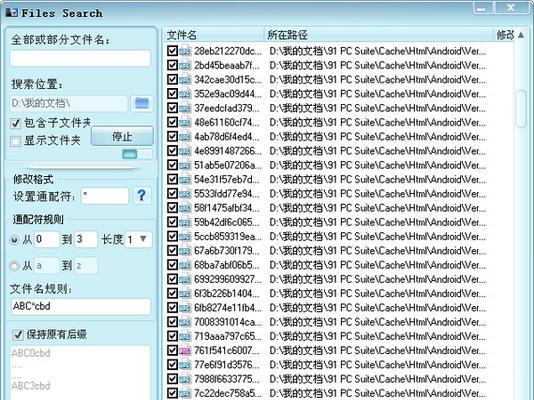Viewport: 534px width, 400px height.
Task: Select the numeric range radio button from 0 to 3
Action: (x=14, y=240)
